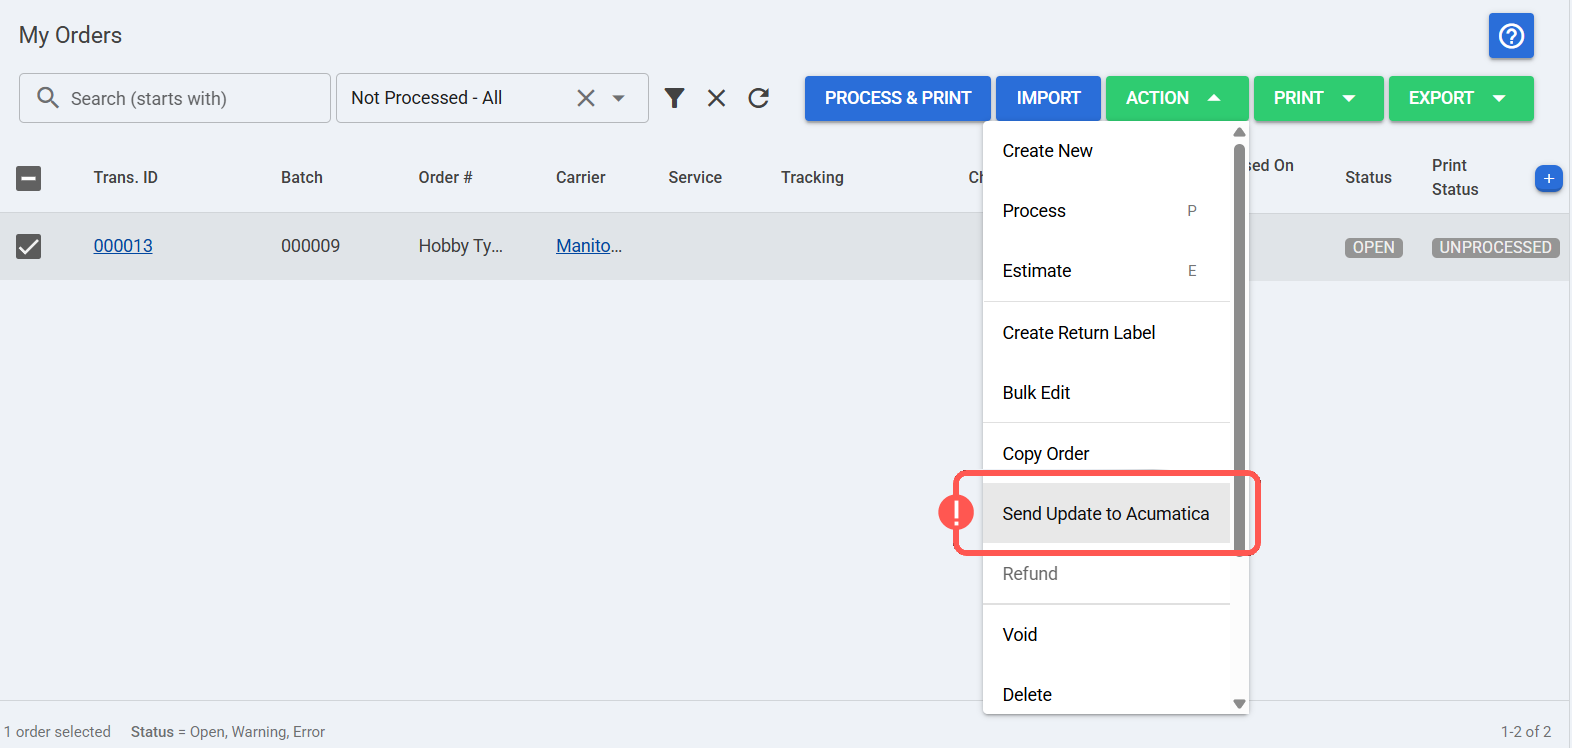This screenshot has height=748, width=1572.
Task: Click the Tracking column header
Action: (812, 178)
